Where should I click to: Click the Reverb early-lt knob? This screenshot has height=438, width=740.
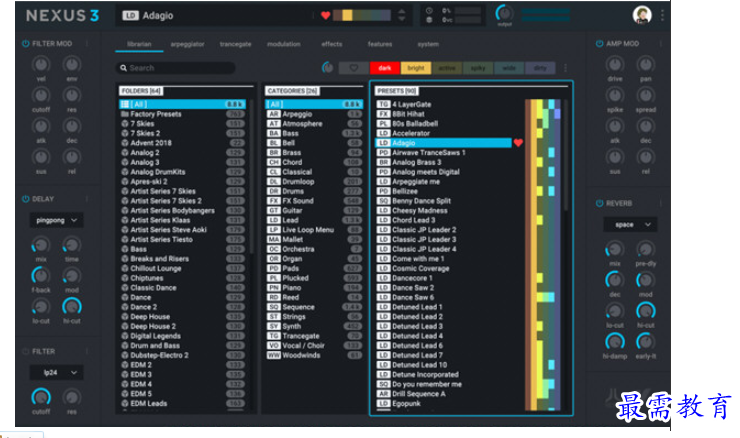click(x=646, y=342)
